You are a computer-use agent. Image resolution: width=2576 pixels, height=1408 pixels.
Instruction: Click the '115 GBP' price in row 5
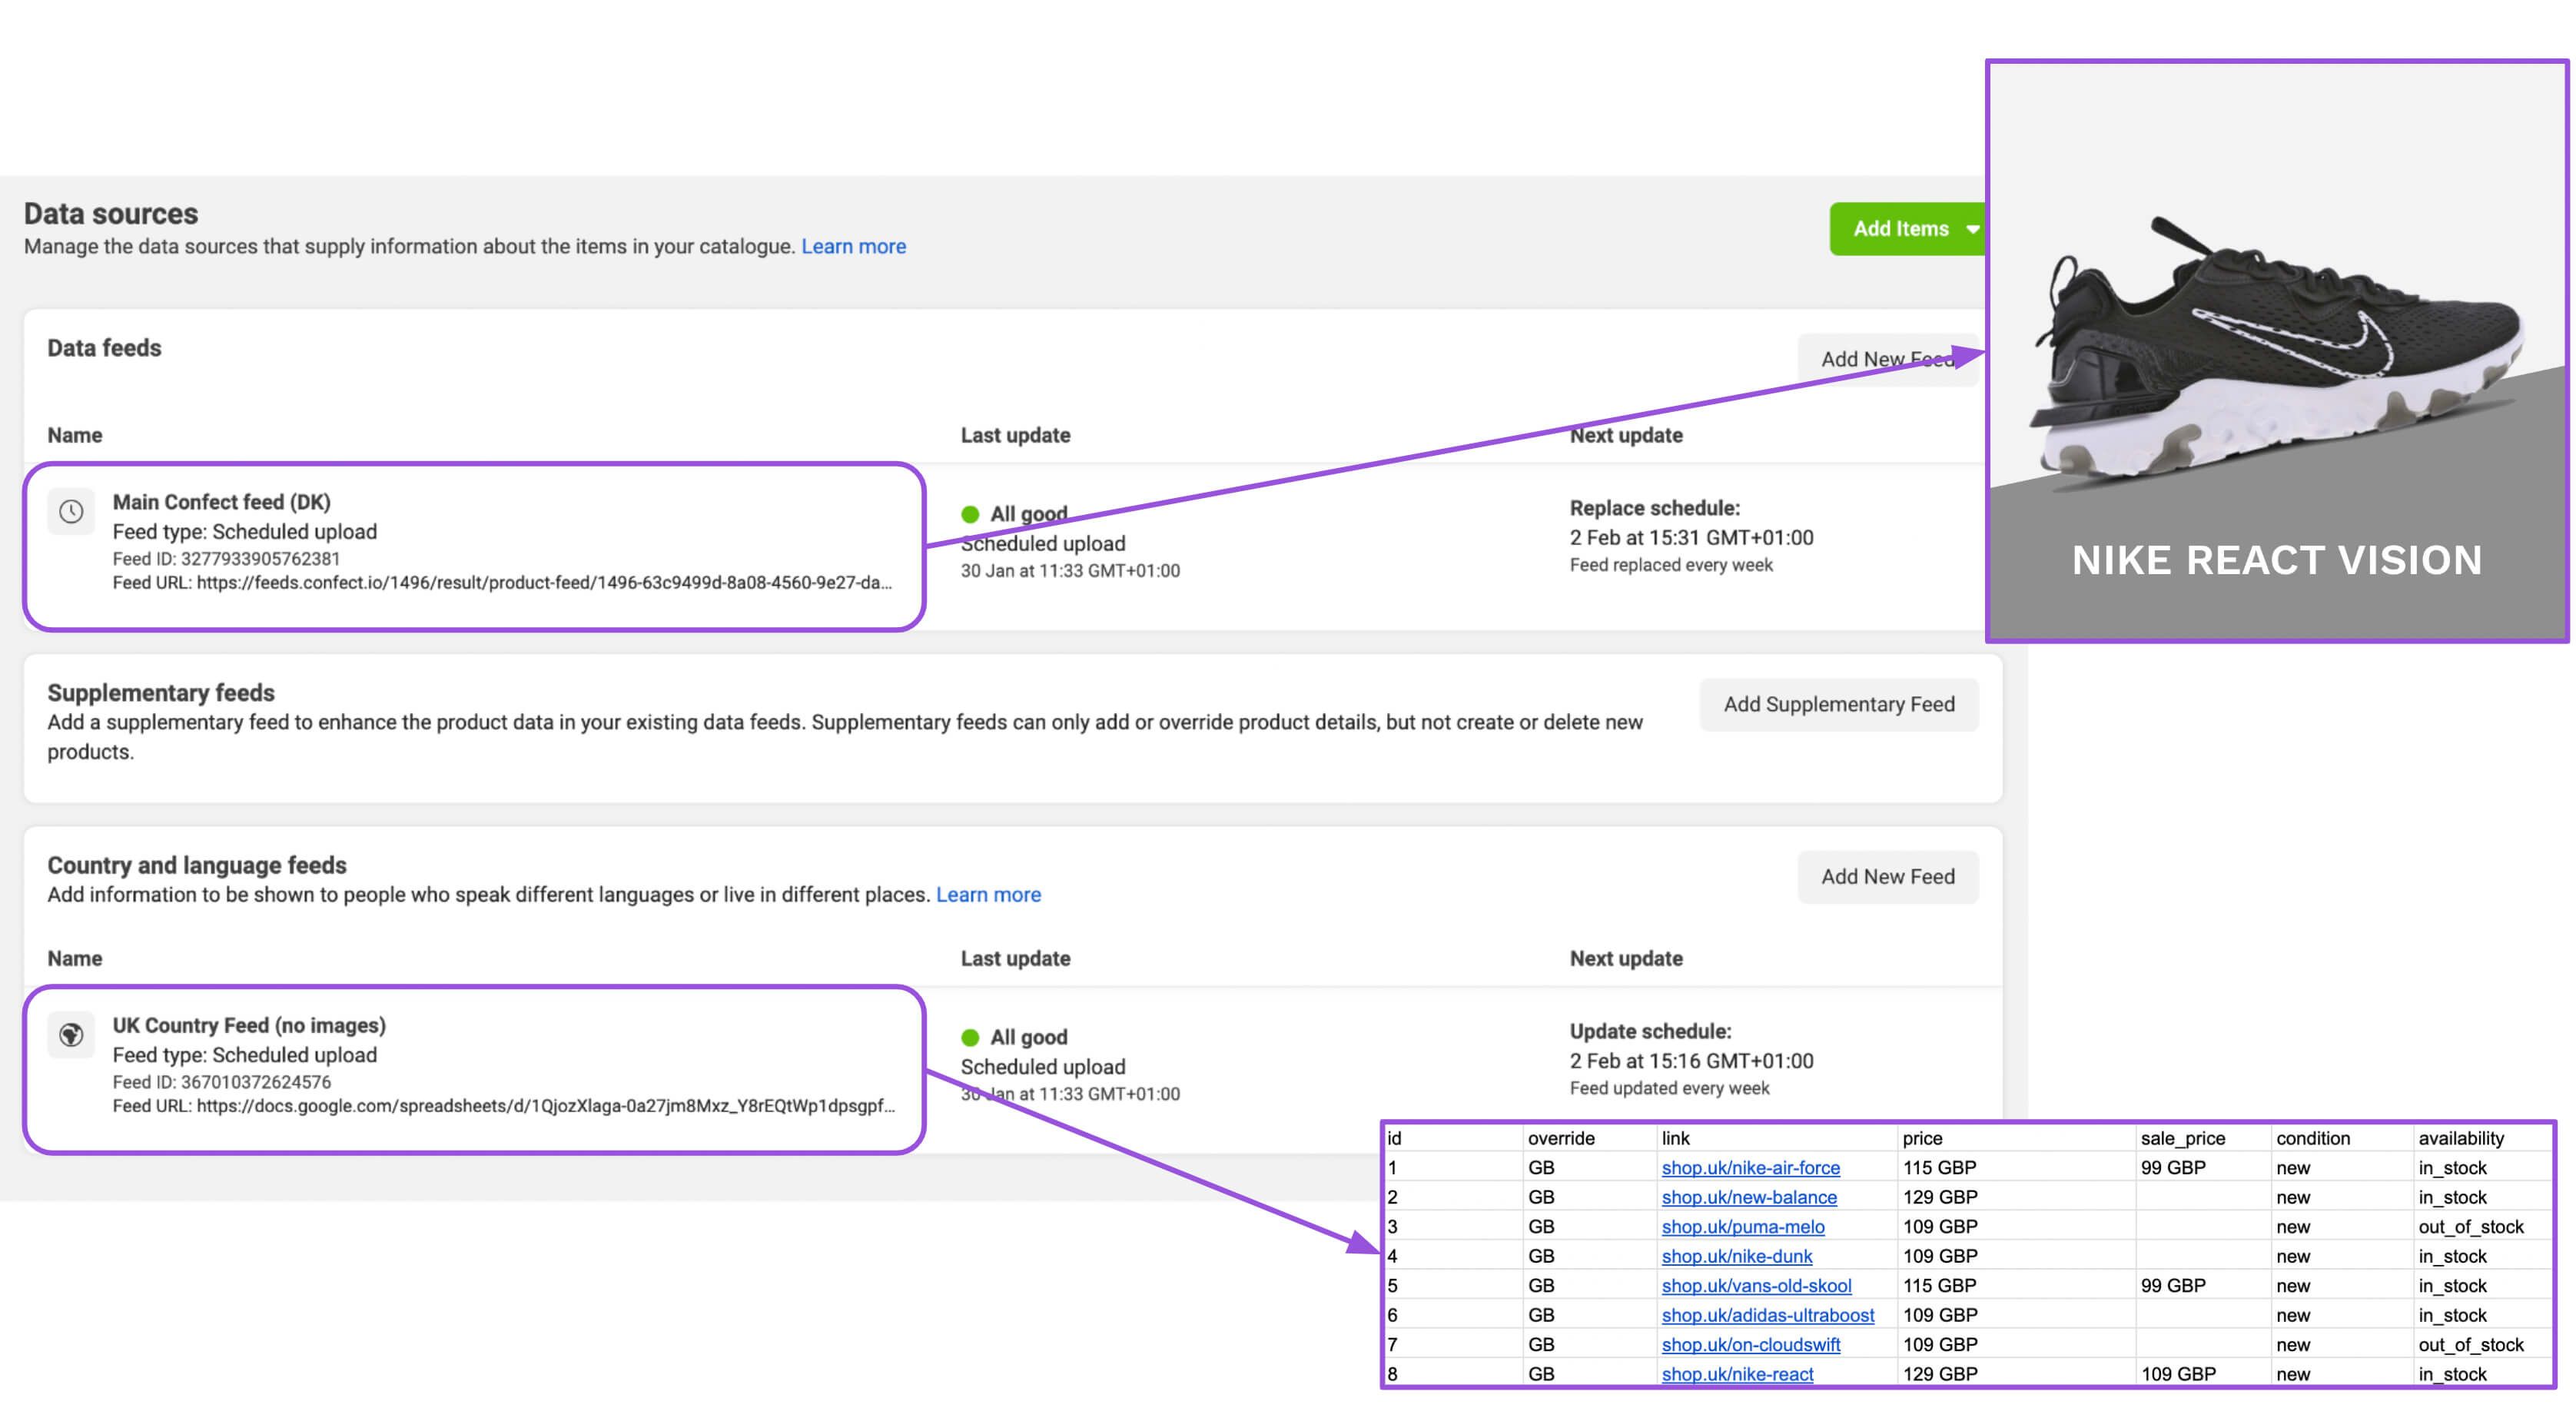(x=1940, y=1285)
